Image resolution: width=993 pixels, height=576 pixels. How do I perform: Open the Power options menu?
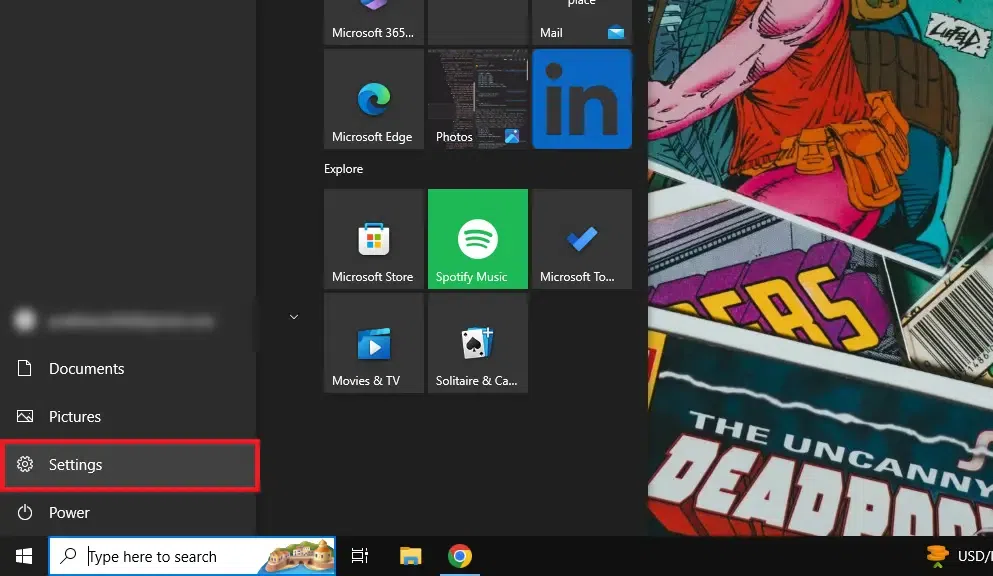128,512
